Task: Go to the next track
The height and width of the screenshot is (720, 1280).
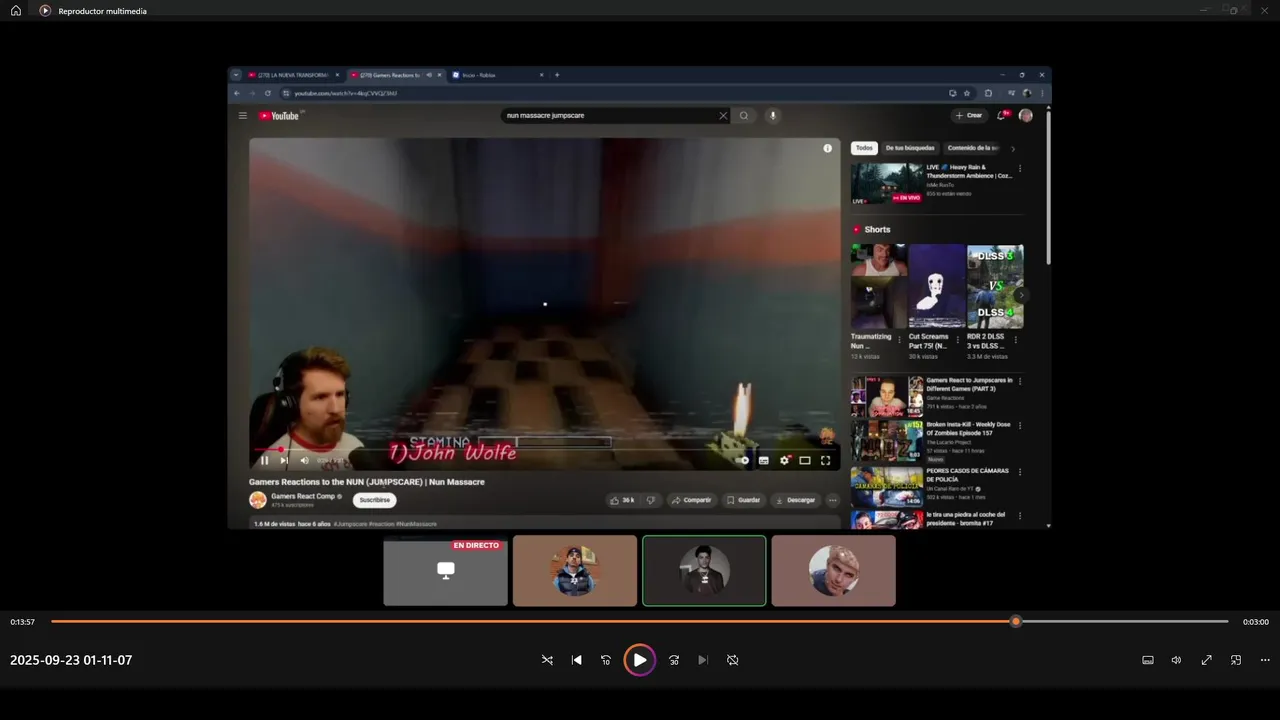Action: point(703,660)
